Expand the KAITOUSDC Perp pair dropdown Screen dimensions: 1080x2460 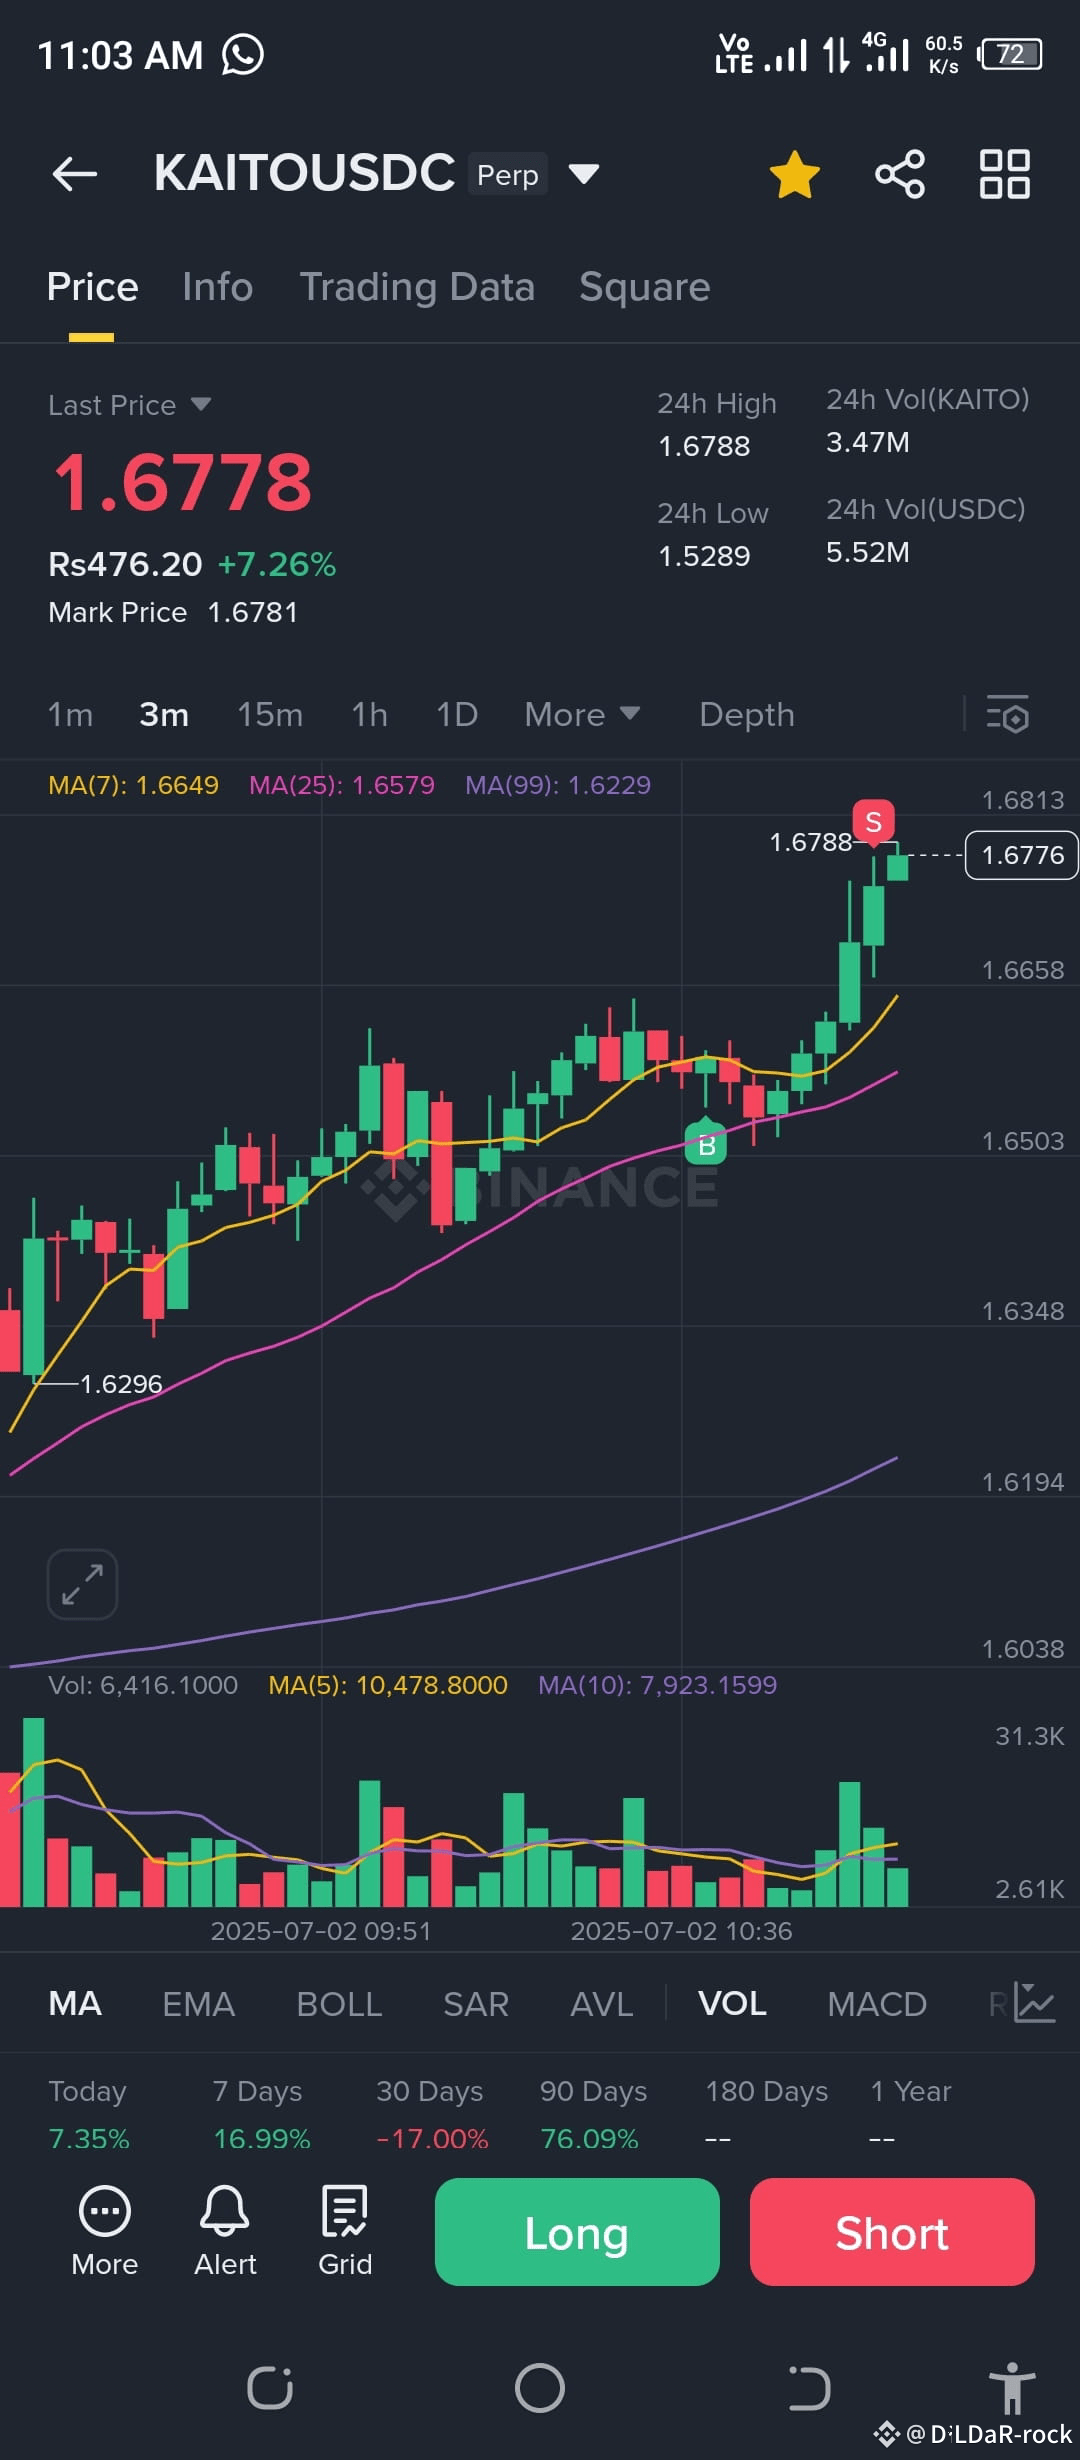tap(584, 174)
